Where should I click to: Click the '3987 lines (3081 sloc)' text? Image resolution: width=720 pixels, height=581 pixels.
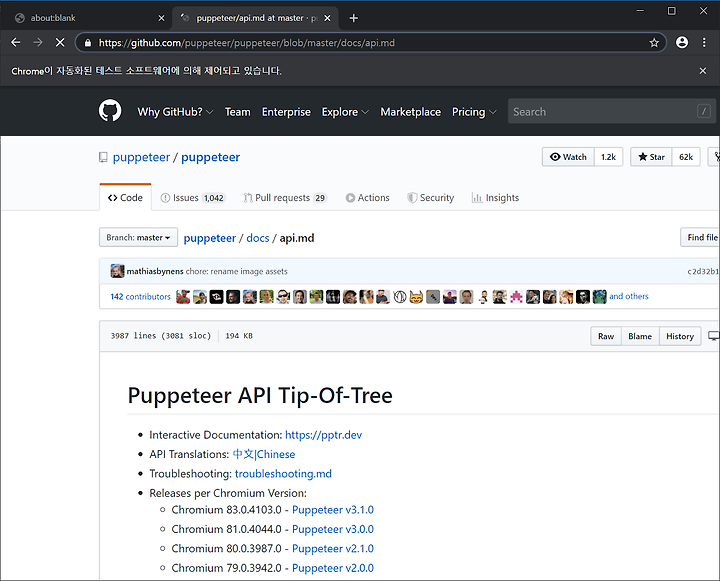coord(161,336)
